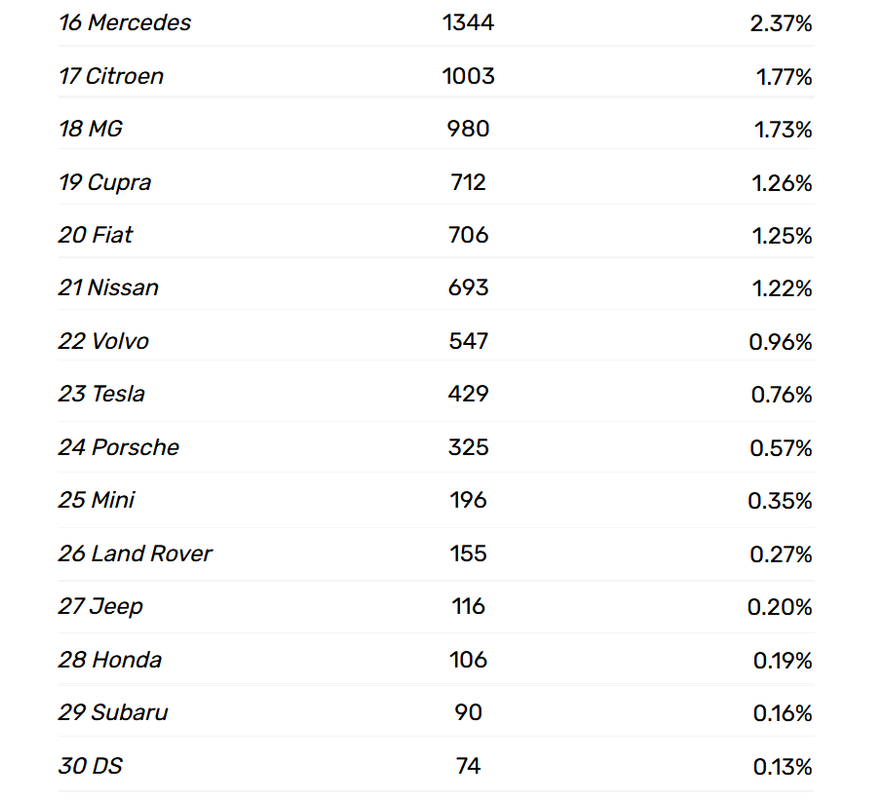This screenshot has height=800, width=886.
Task: Click Tesla's sales count 429
Action: click(468, 394)
